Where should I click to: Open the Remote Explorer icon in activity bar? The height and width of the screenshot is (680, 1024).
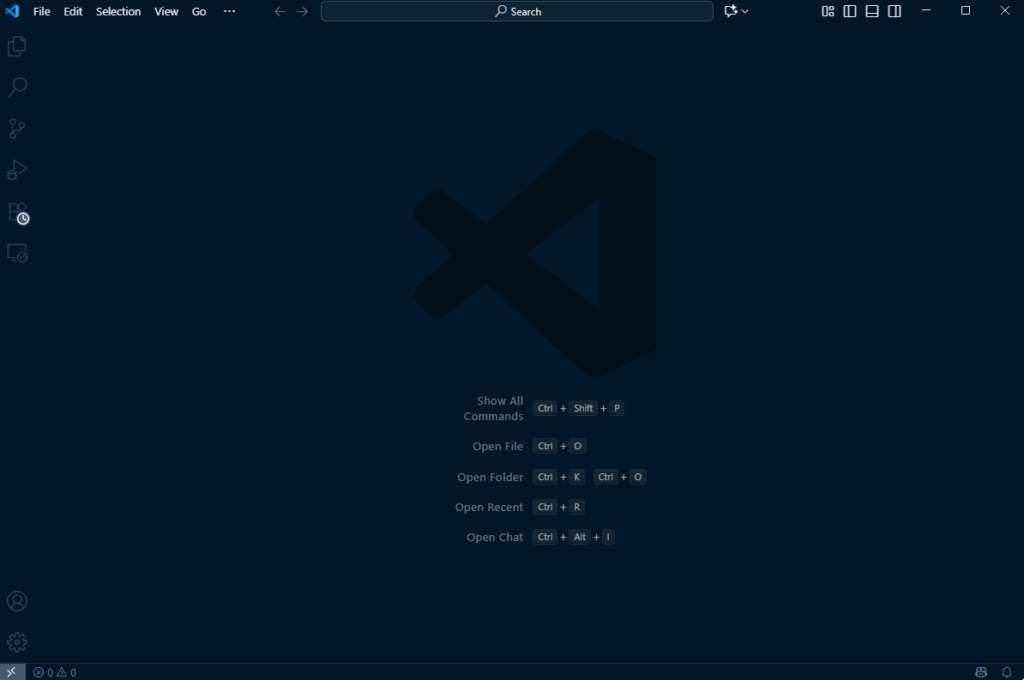[17, 253]
